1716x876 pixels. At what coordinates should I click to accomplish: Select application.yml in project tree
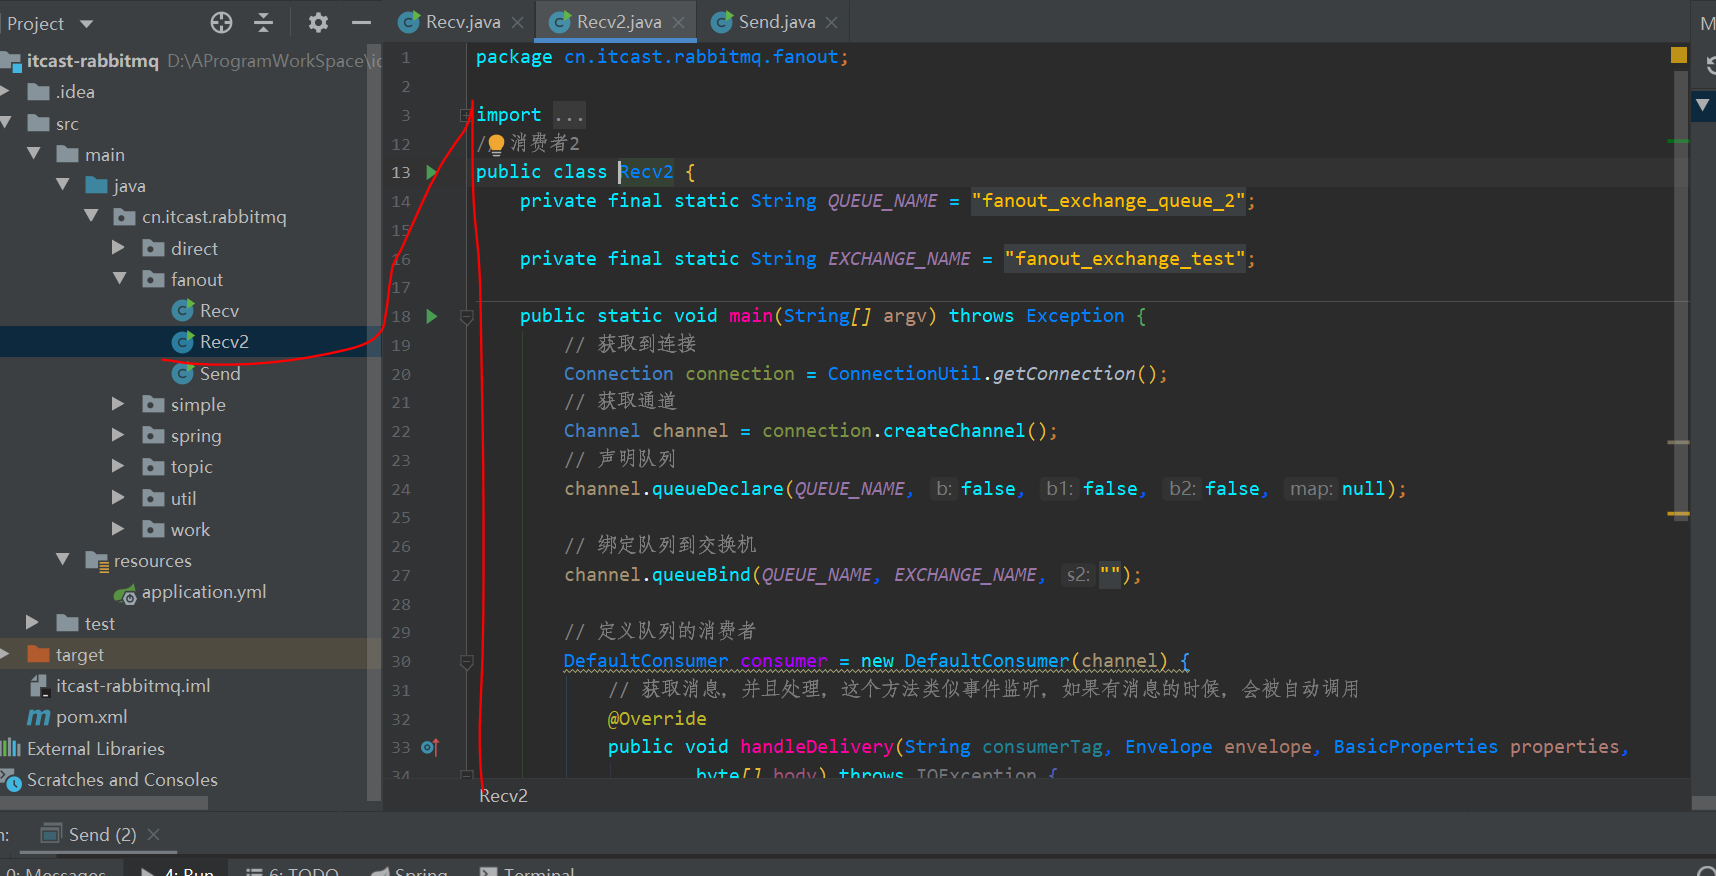pyautogui.click(x=203, y=592)
